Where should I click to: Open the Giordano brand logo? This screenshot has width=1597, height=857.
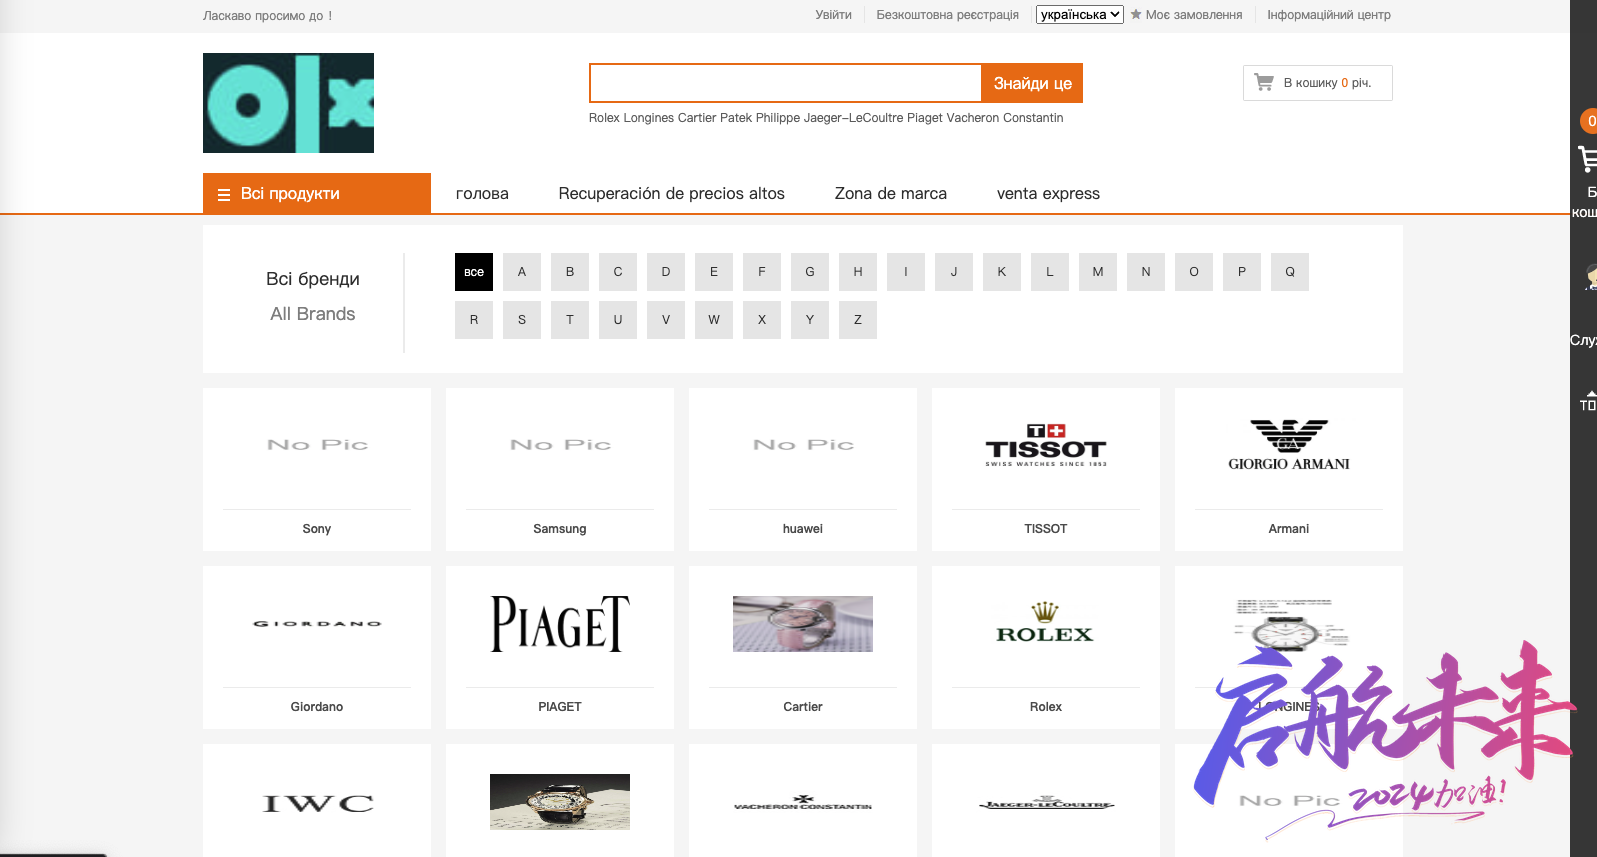tap(317, 624)
